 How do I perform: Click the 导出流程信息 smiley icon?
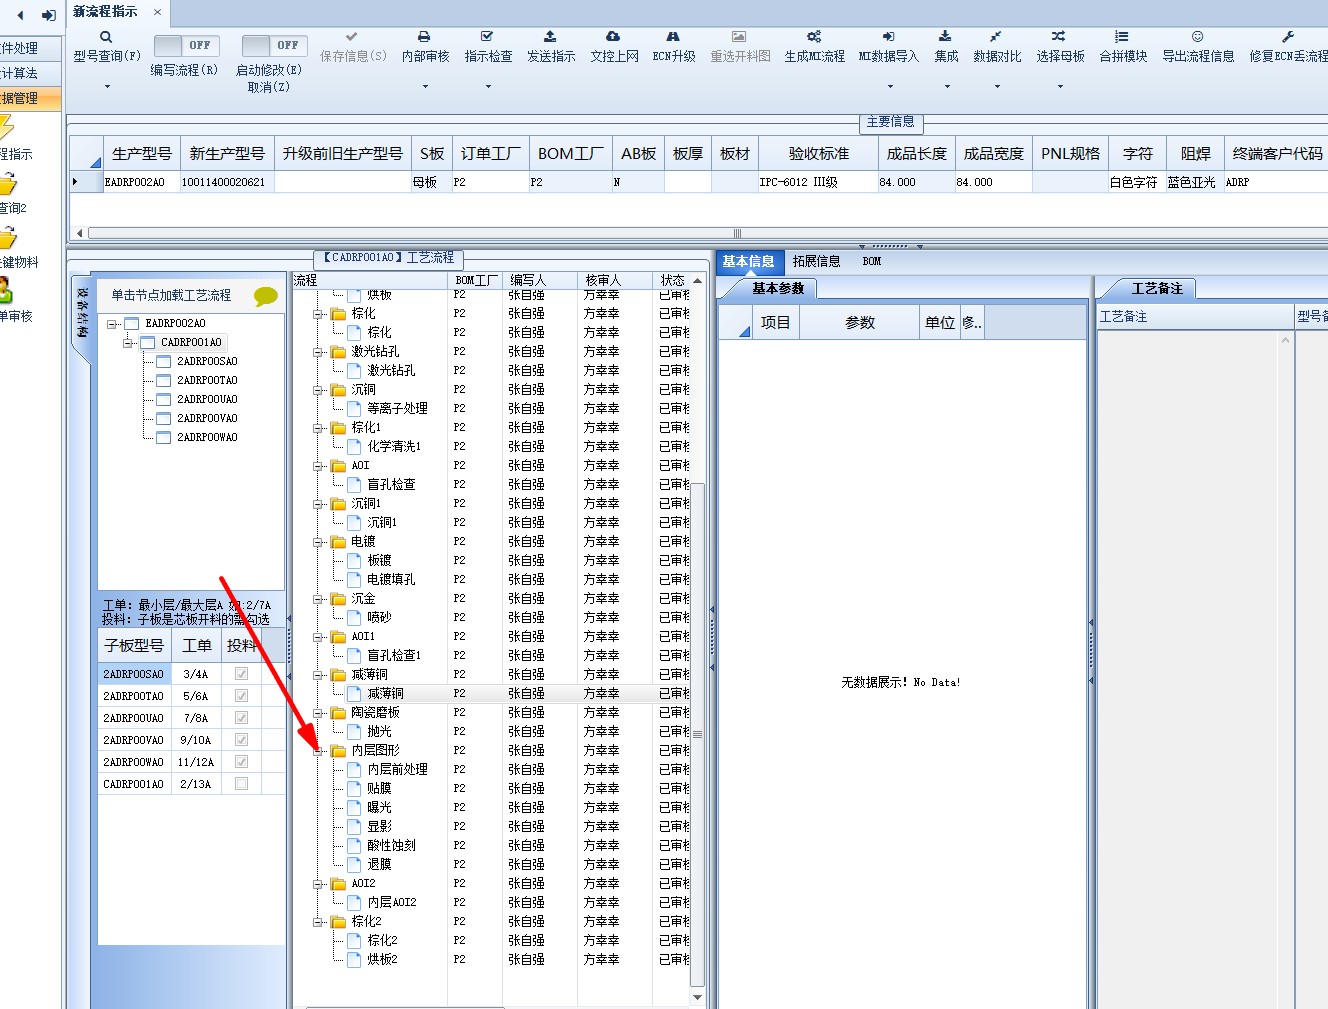coord(1197,37)
